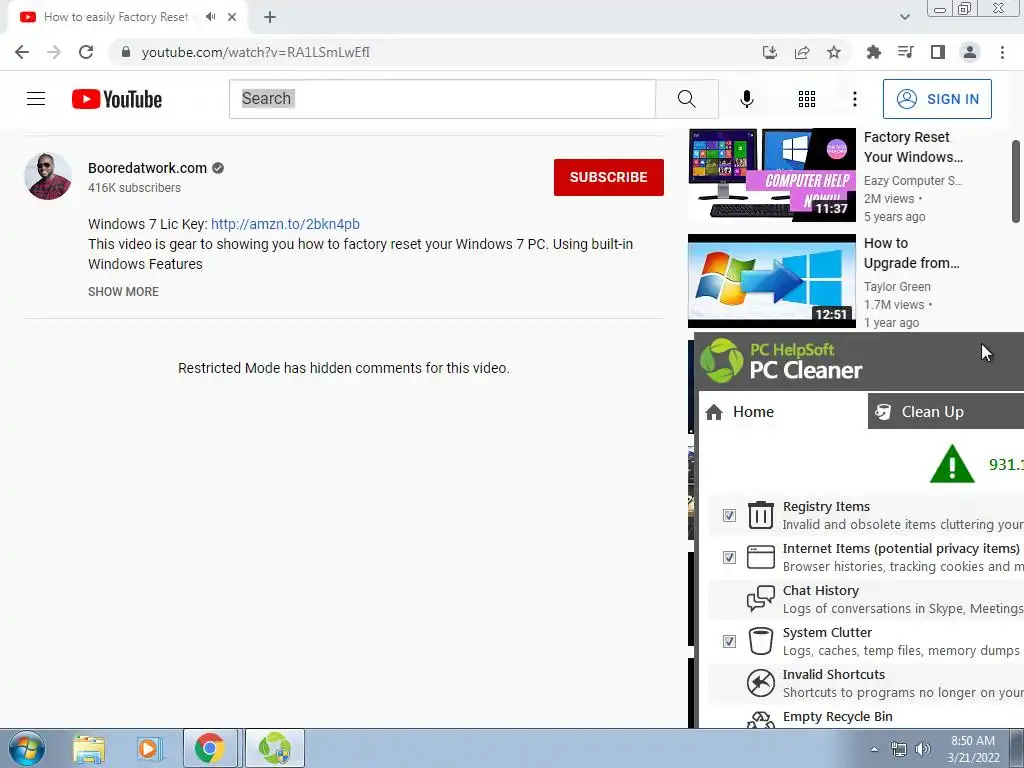Uncheck the System Clutter checkbox

click(729, 641)
